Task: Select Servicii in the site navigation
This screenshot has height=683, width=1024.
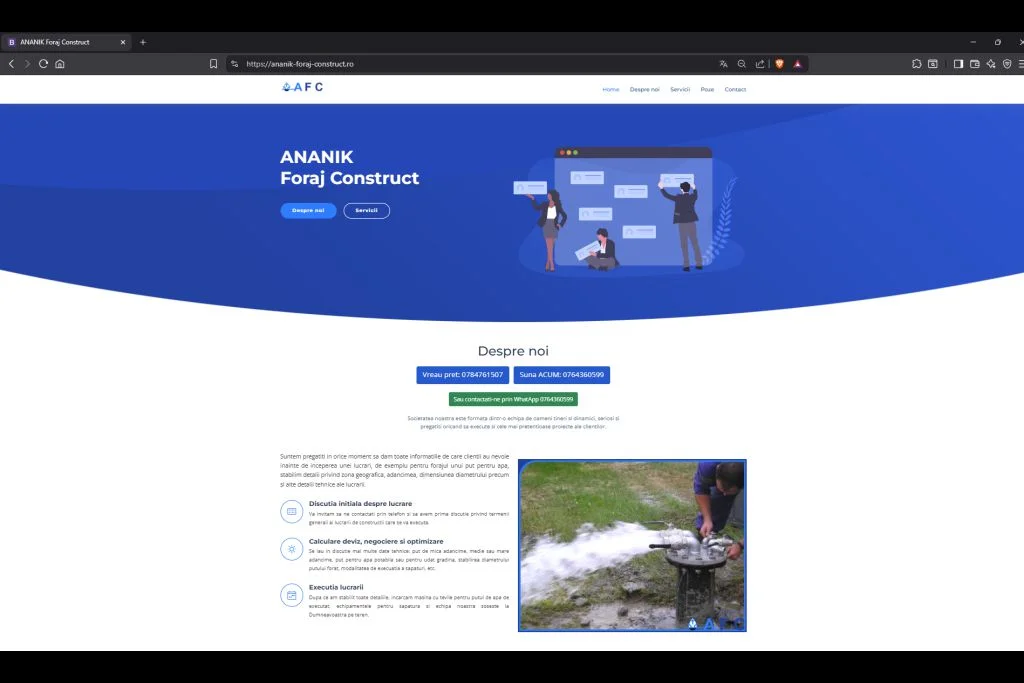Action: click(x=680, y=90)
